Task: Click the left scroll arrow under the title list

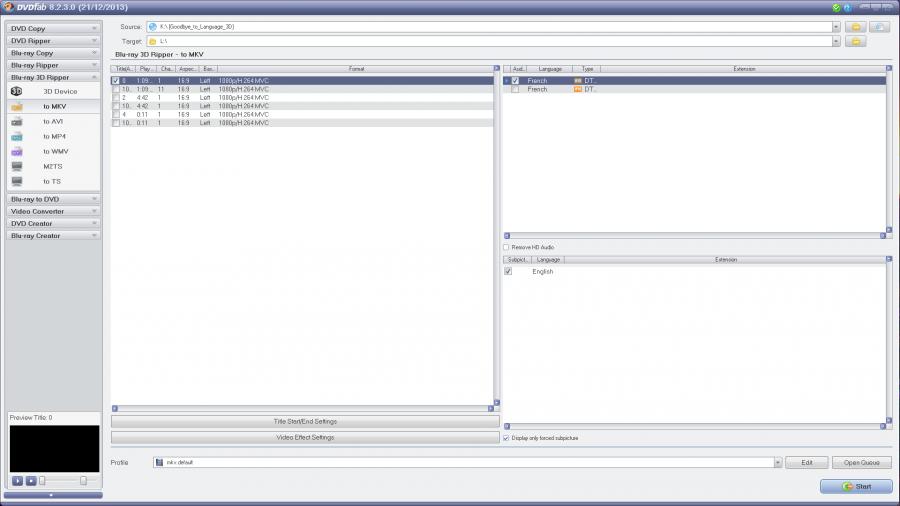Action: [x=115, y=408]
